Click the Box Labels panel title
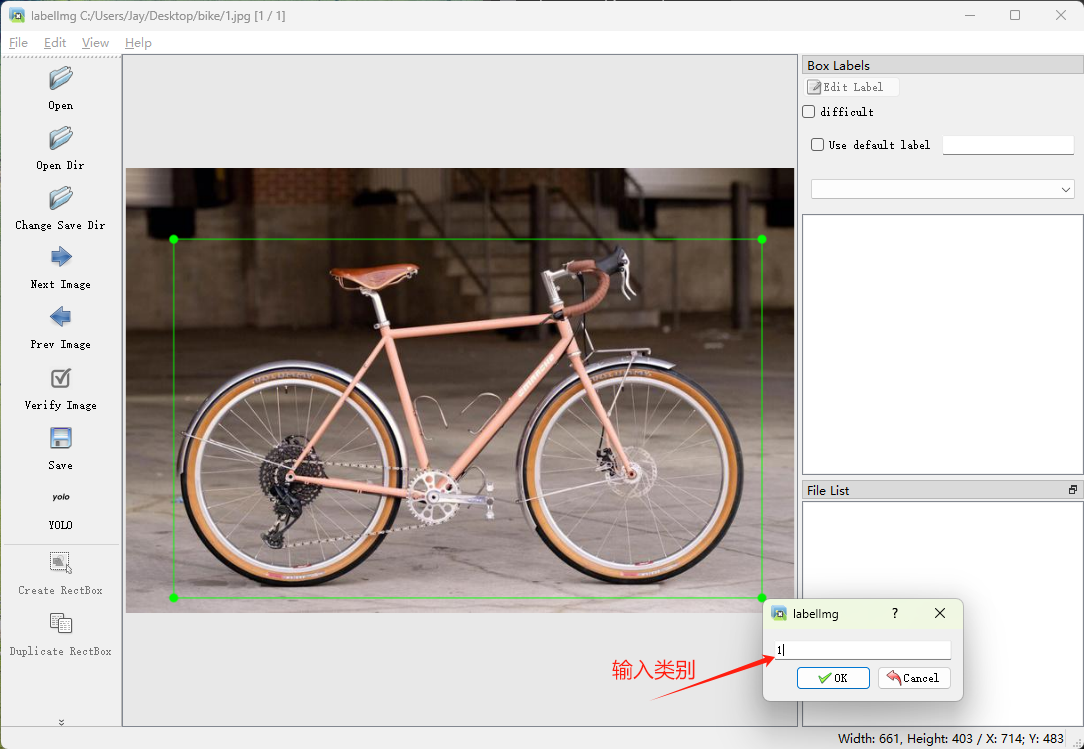This screenshot has width=1084, height=749. [839, 66]
